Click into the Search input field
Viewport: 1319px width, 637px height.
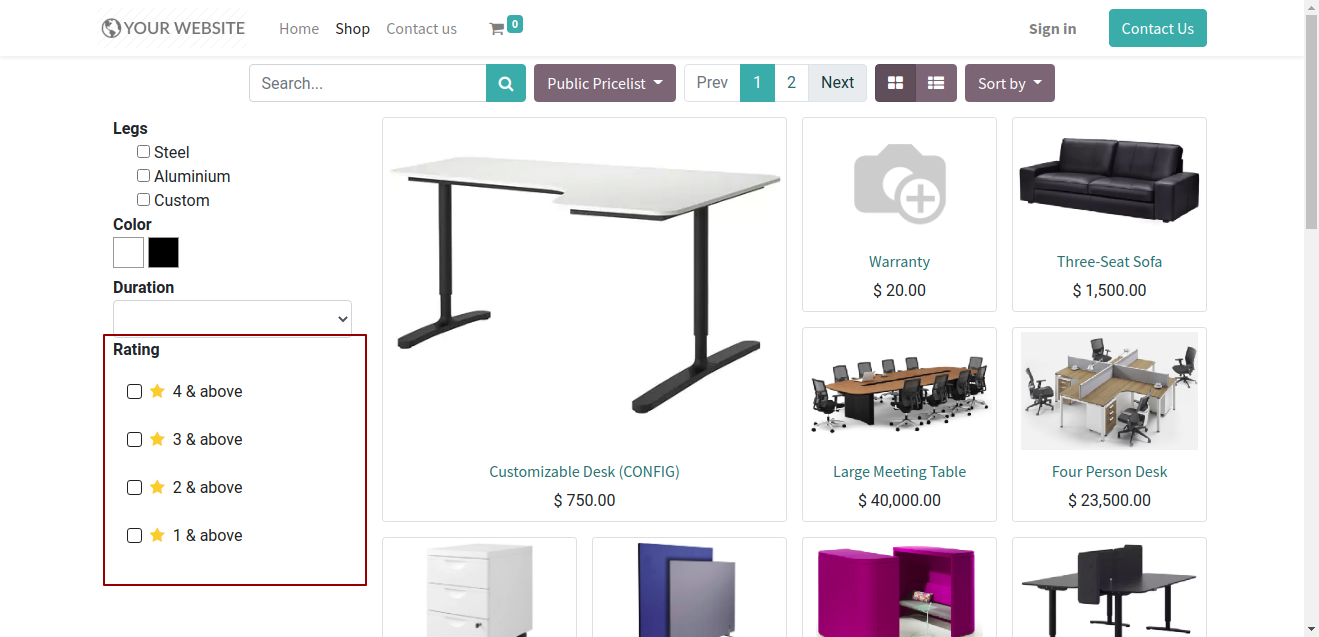click(x=368, y=83)
